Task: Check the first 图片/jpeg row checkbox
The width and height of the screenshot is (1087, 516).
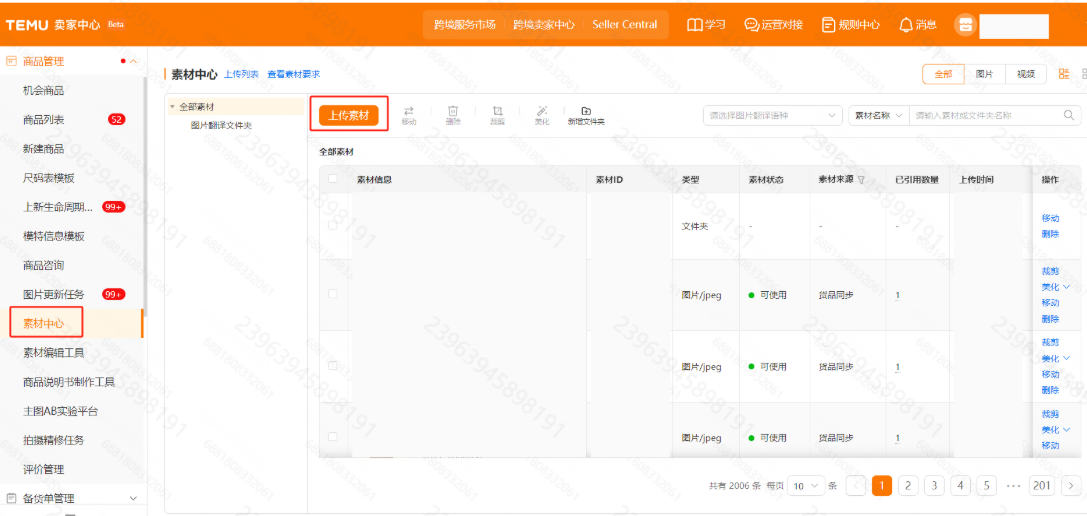Action: 333,294
